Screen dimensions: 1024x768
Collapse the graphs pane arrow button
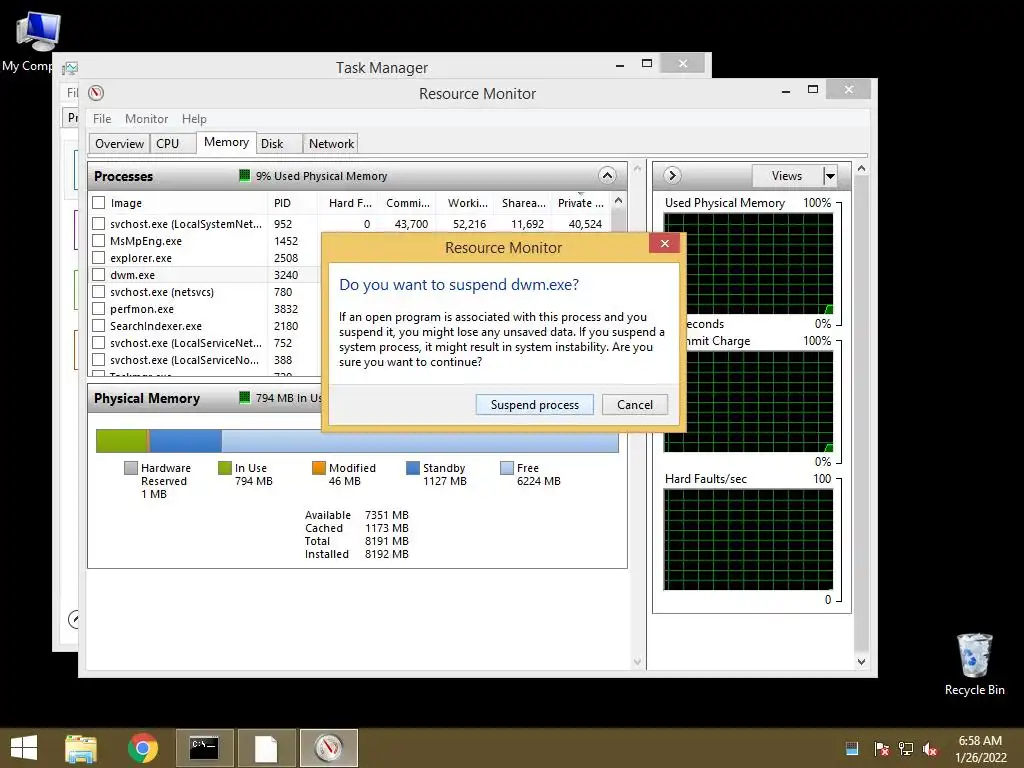672,176
